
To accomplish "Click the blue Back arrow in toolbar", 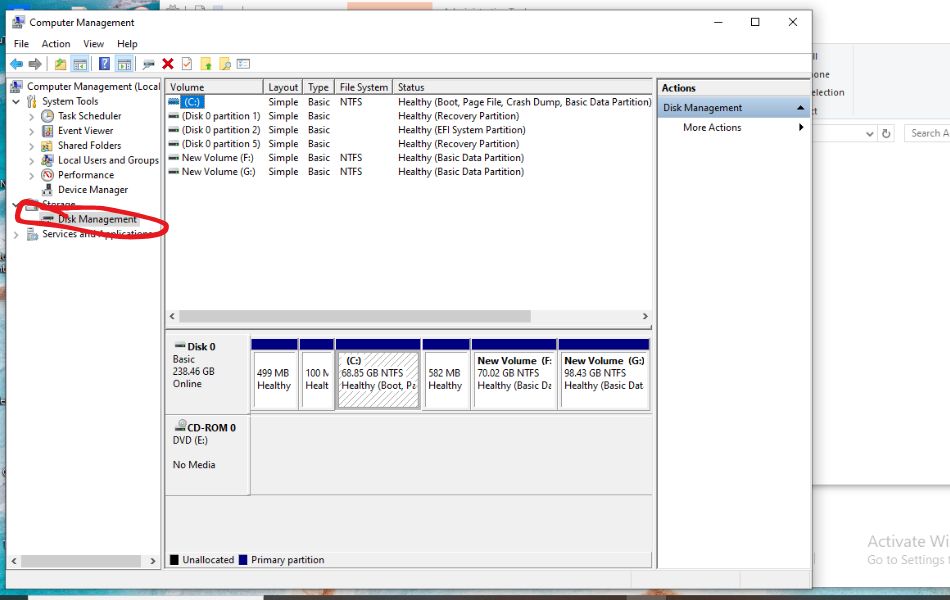I will (16, 64).
